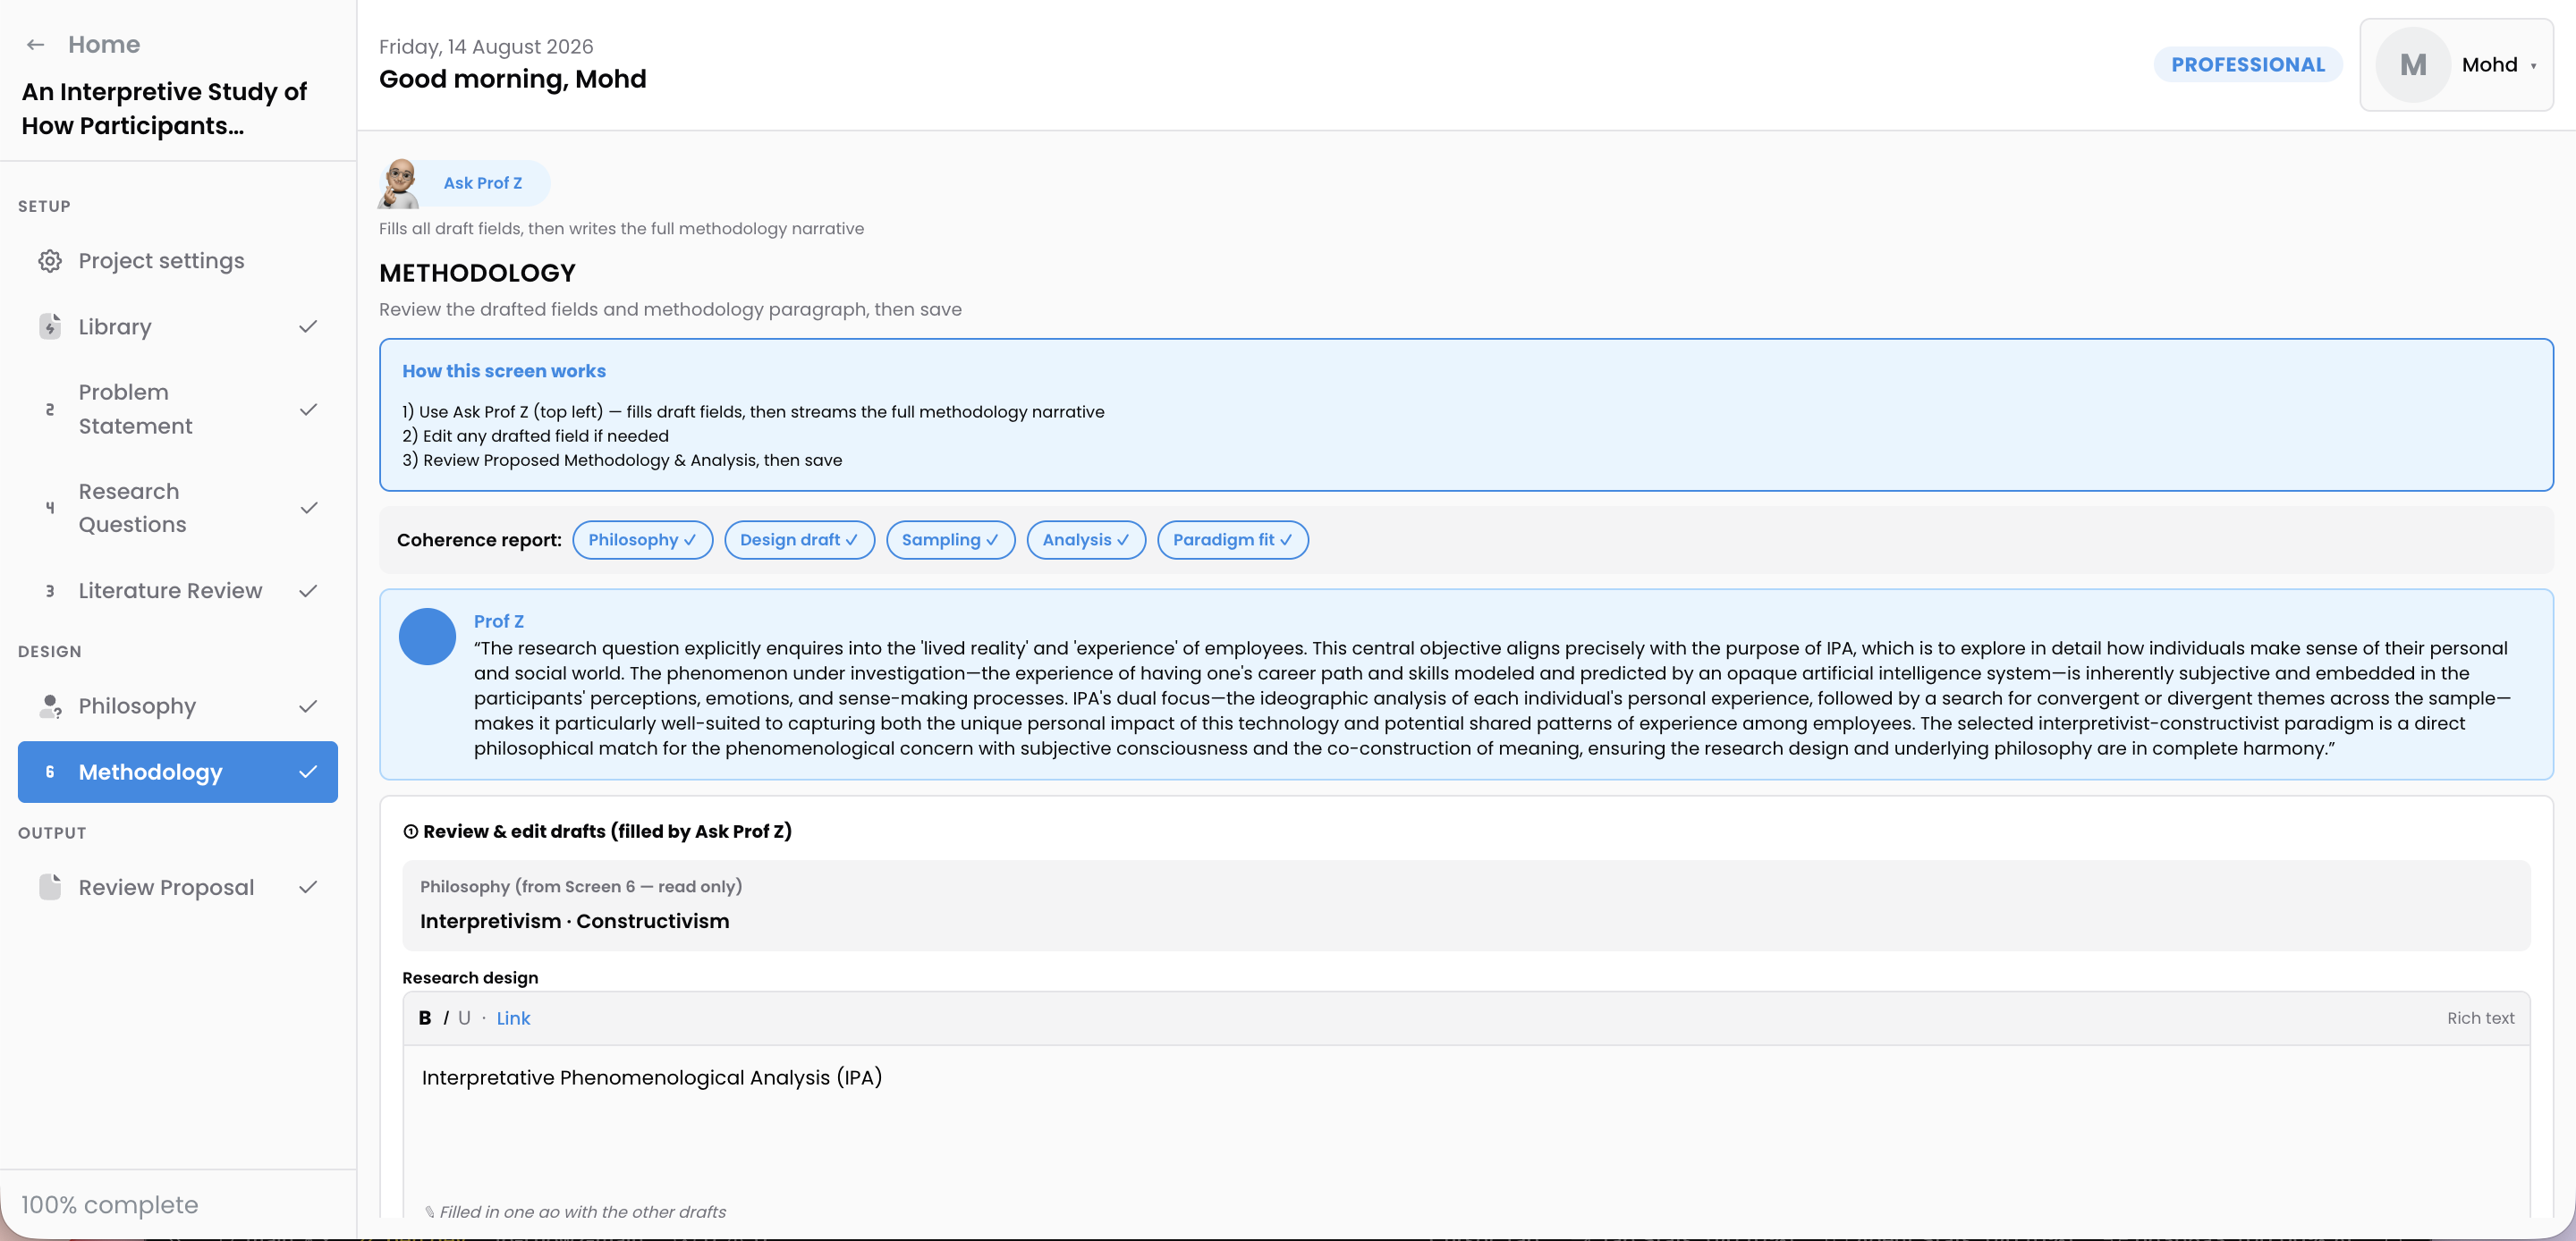This screenshot has height=1241, width=2576.
Task: Click the Problem Statement completion checkmark
Action: tap(308, 410)
